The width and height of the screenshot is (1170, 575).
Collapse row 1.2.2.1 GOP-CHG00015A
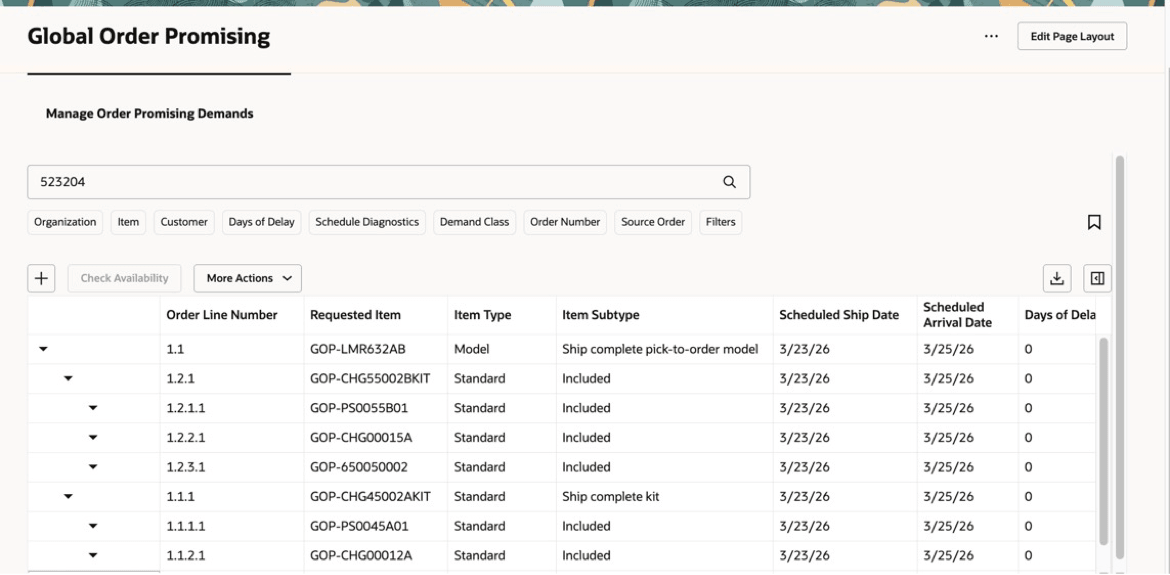pyautogui.click(x=93, y=438)
